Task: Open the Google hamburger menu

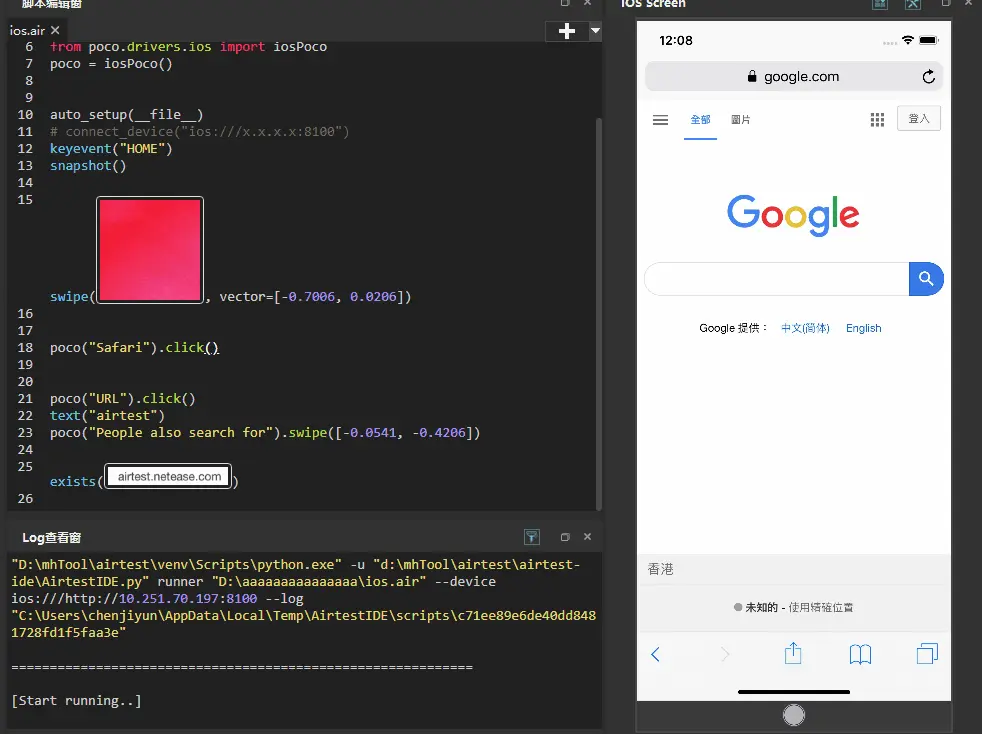Action: (x=660, y=120)
